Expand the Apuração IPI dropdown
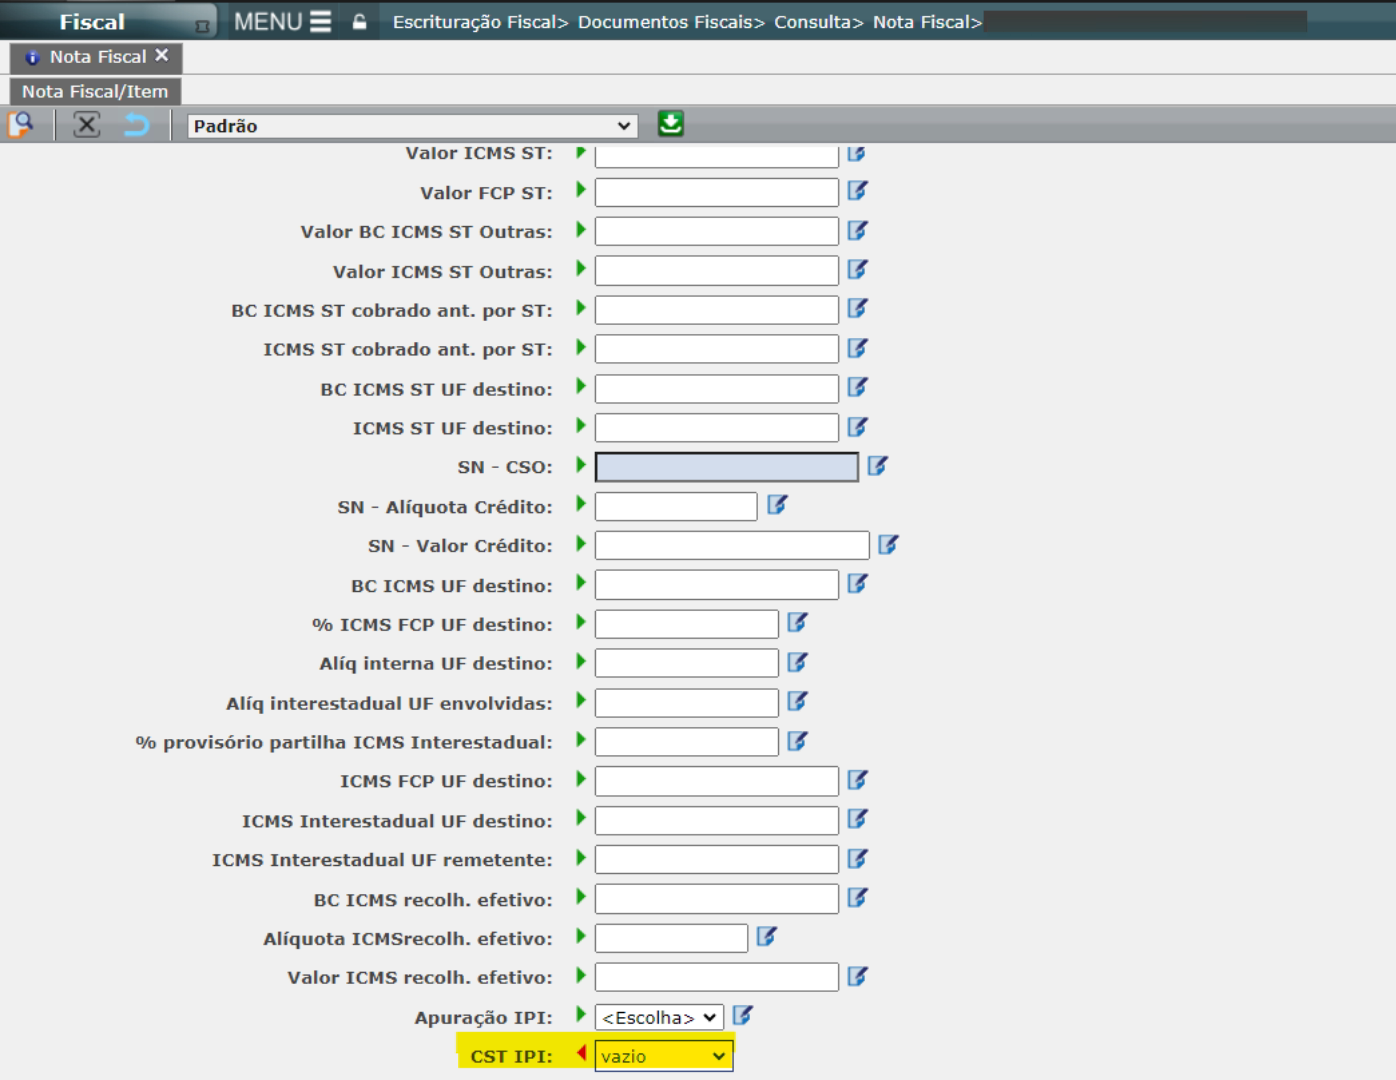The image size is (1396, 1080). tap(659, 1018)
